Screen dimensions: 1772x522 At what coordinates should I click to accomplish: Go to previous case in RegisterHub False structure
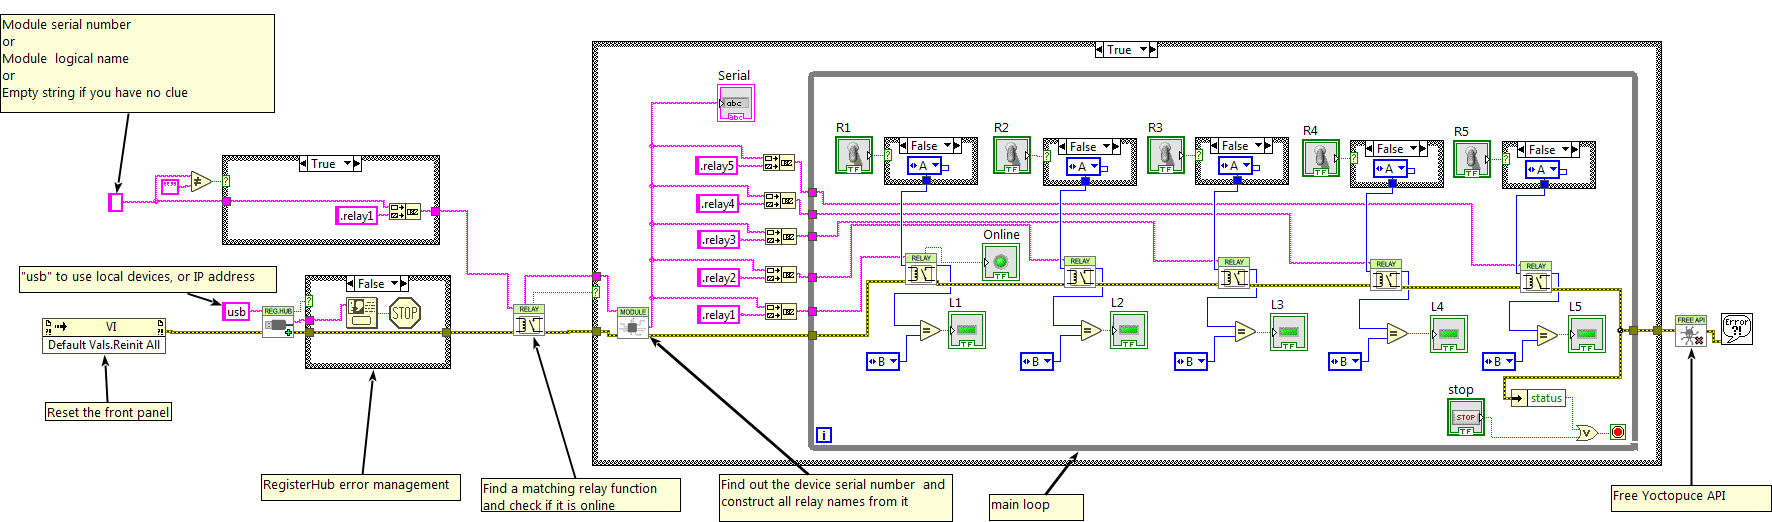(350, 284)
